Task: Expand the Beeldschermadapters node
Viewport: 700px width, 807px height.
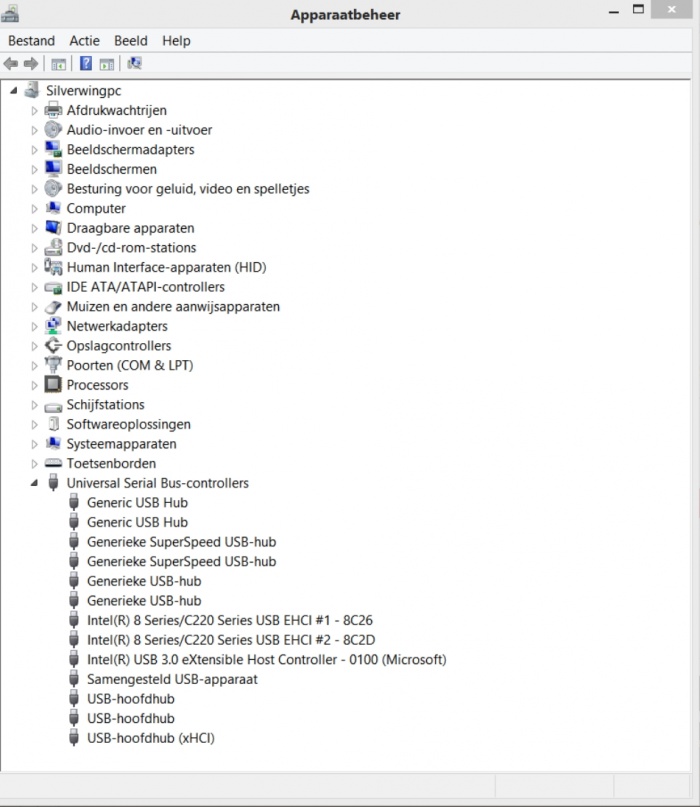Action: click(x=34, y=150)
